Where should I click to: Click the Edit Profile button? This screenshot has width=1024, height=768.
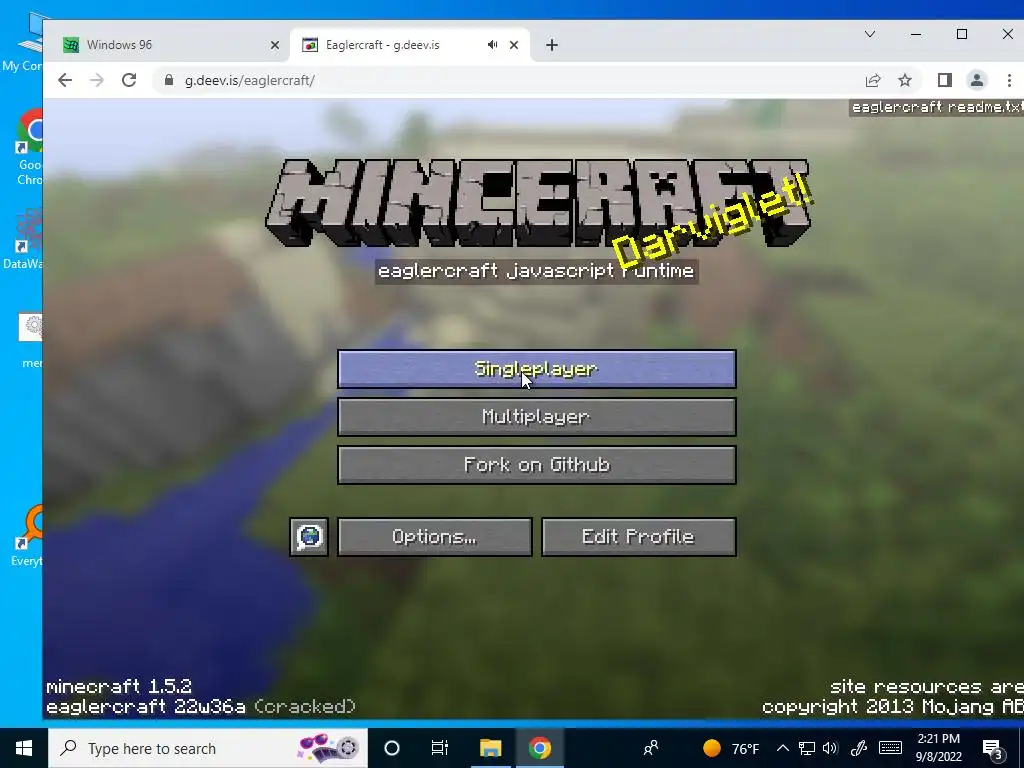638,537
